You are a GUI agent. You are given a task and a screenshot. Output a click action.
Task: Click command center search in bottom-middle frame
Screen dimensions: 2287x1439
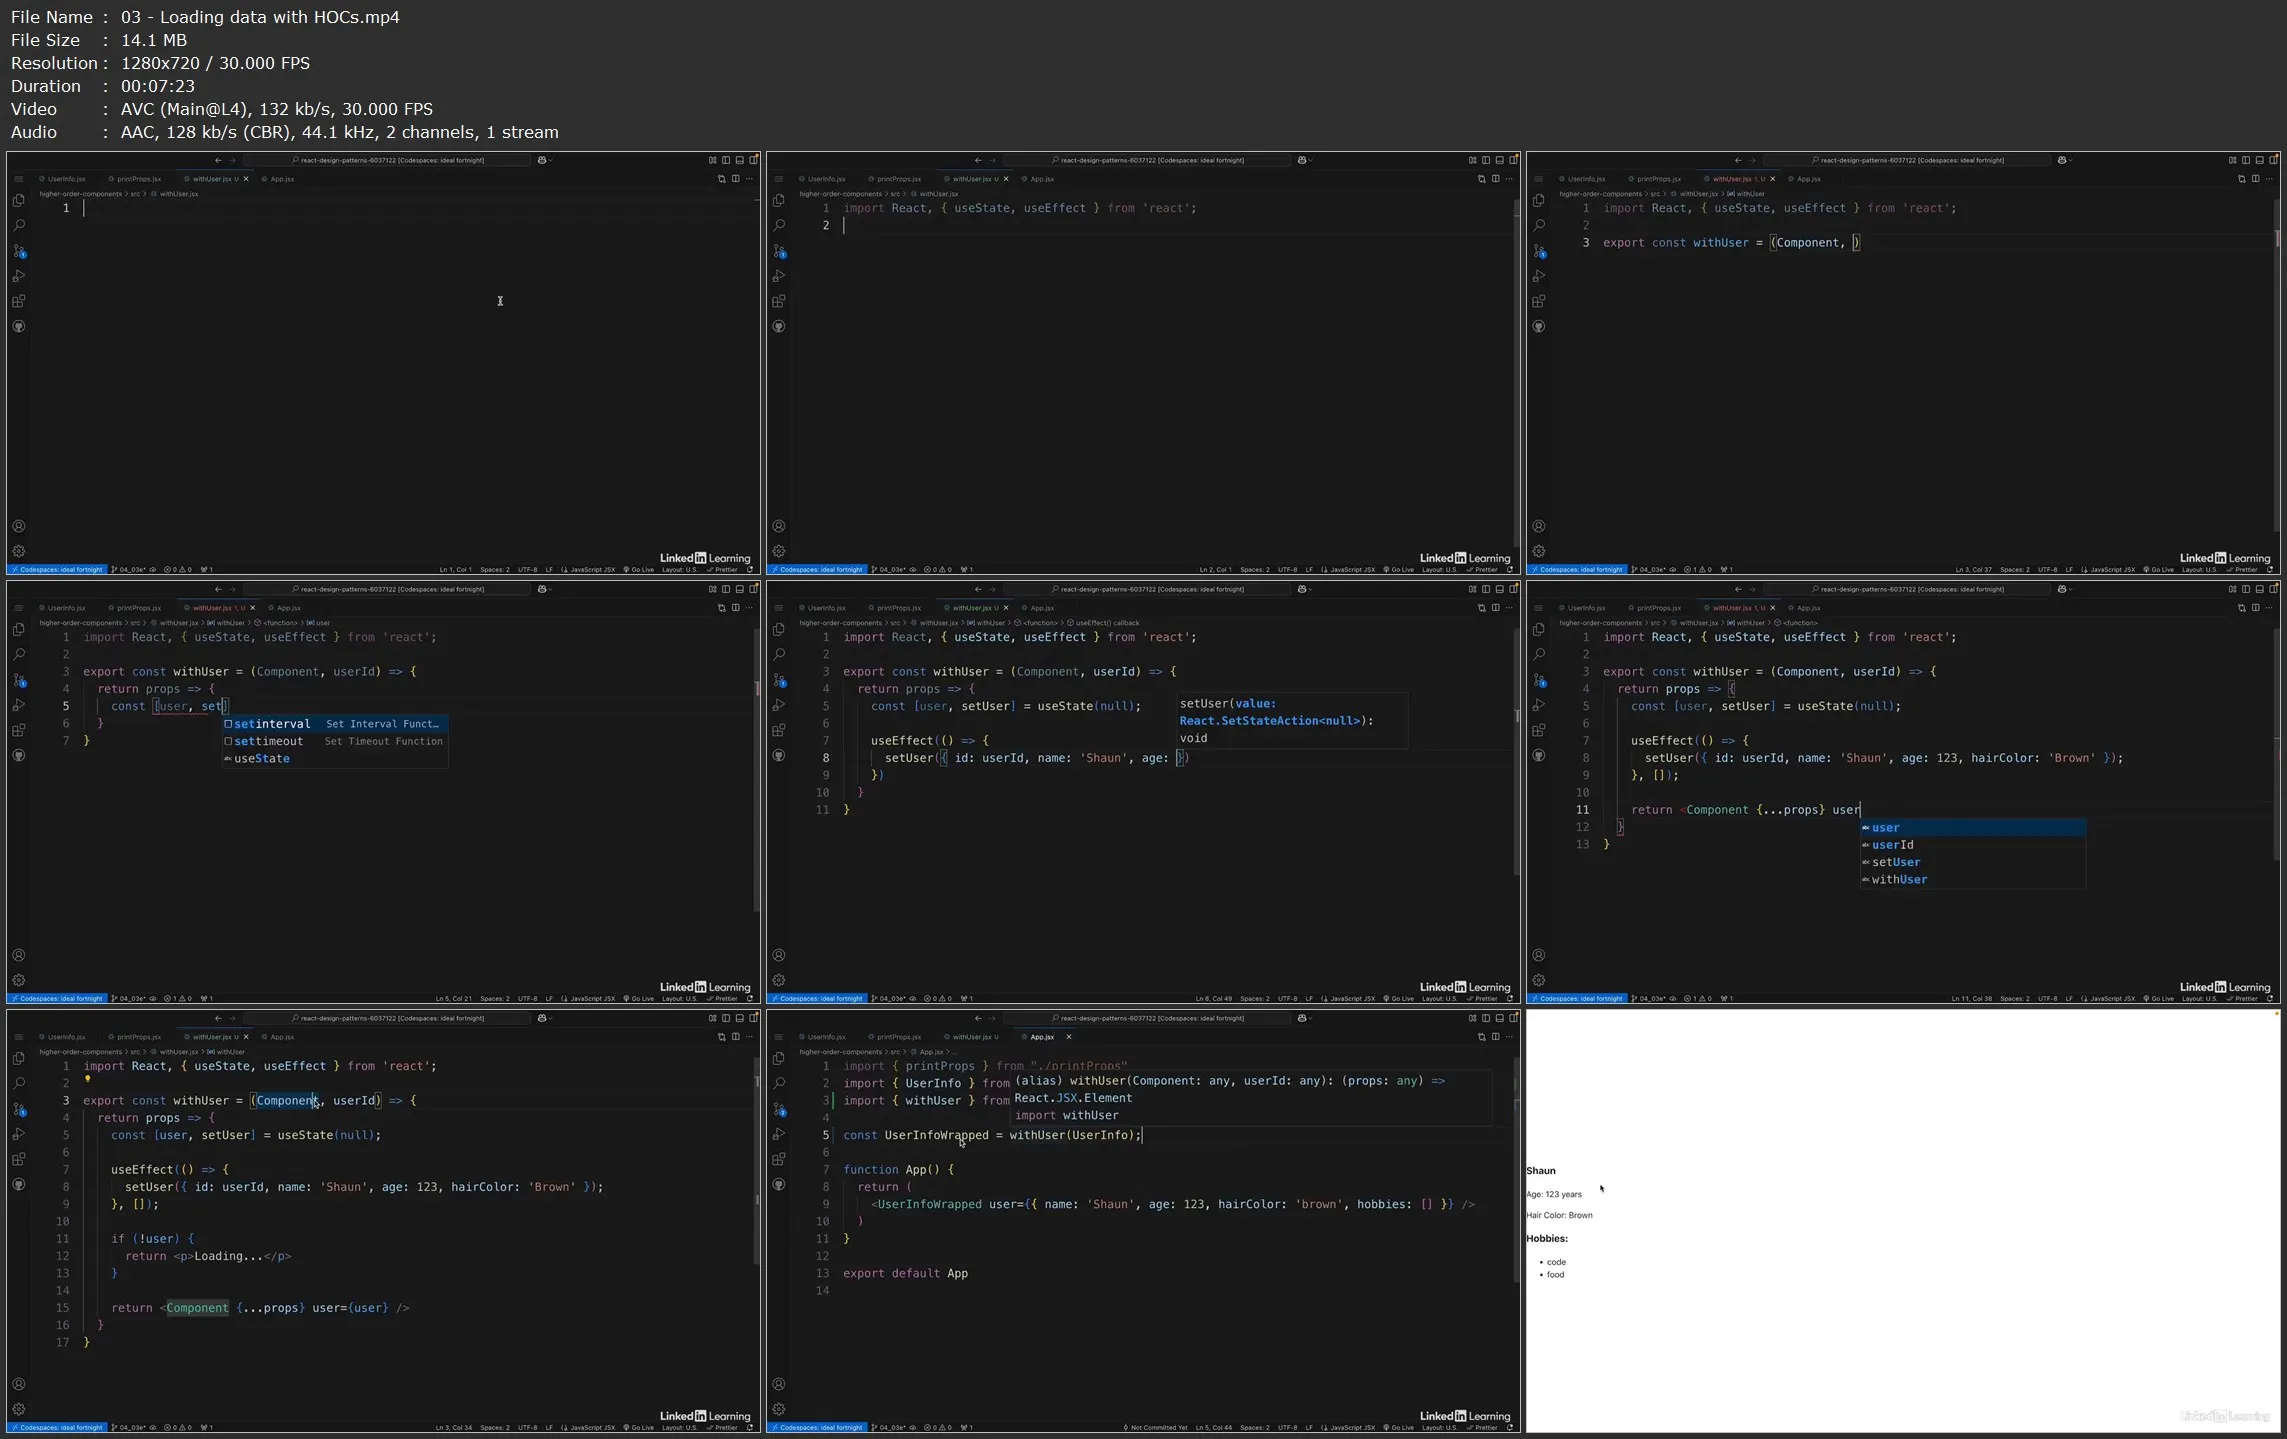1147,1018
